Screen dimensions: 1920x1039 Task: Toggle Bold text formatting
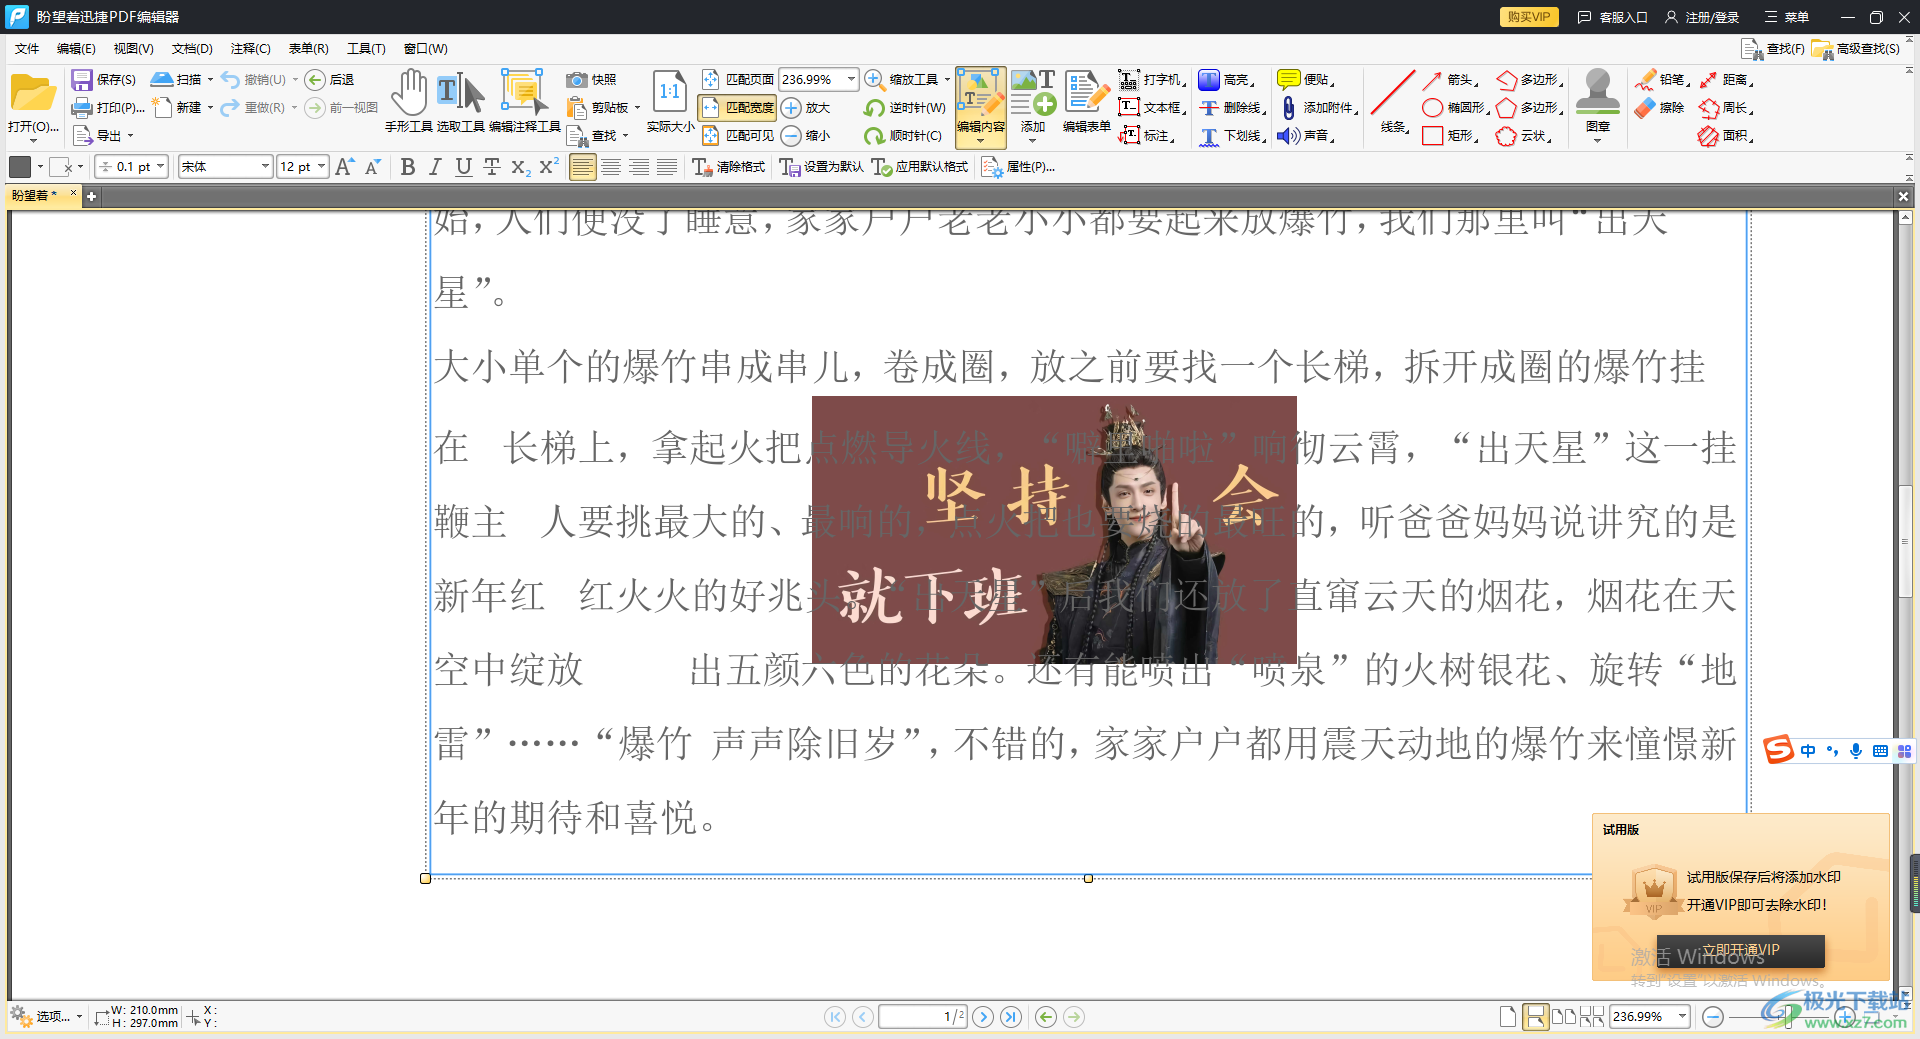pos(407,167)
